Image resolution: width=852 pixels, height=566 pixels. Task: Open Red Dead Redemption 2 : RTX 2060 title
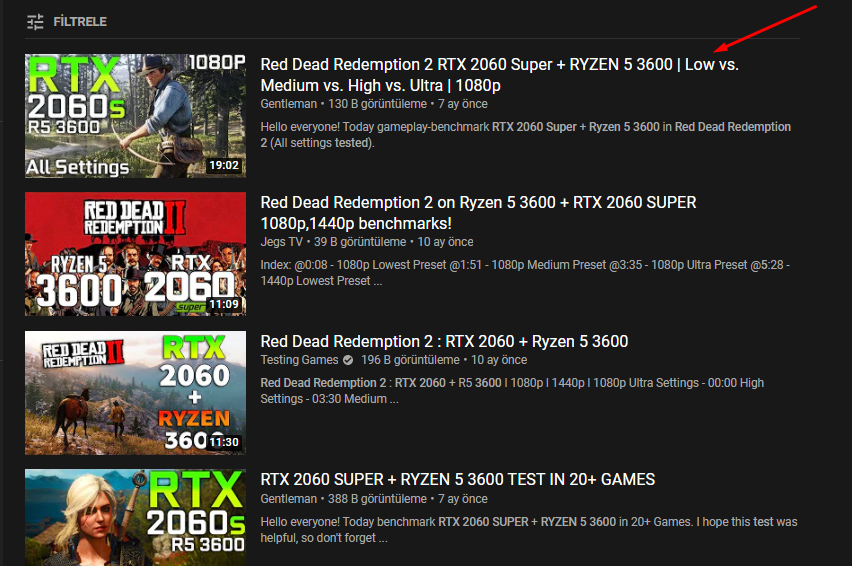[x=444, y=342]
